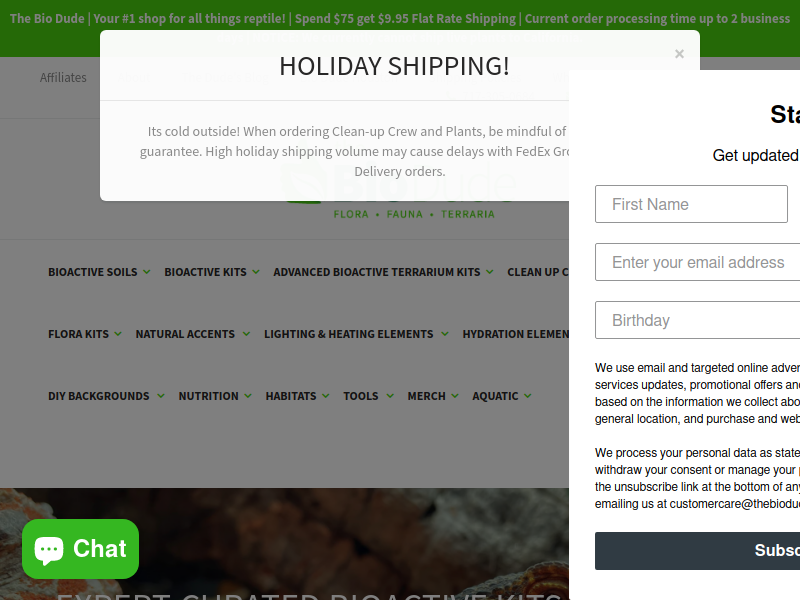Close the Holiday Shipping popup

tap(679, 54)
